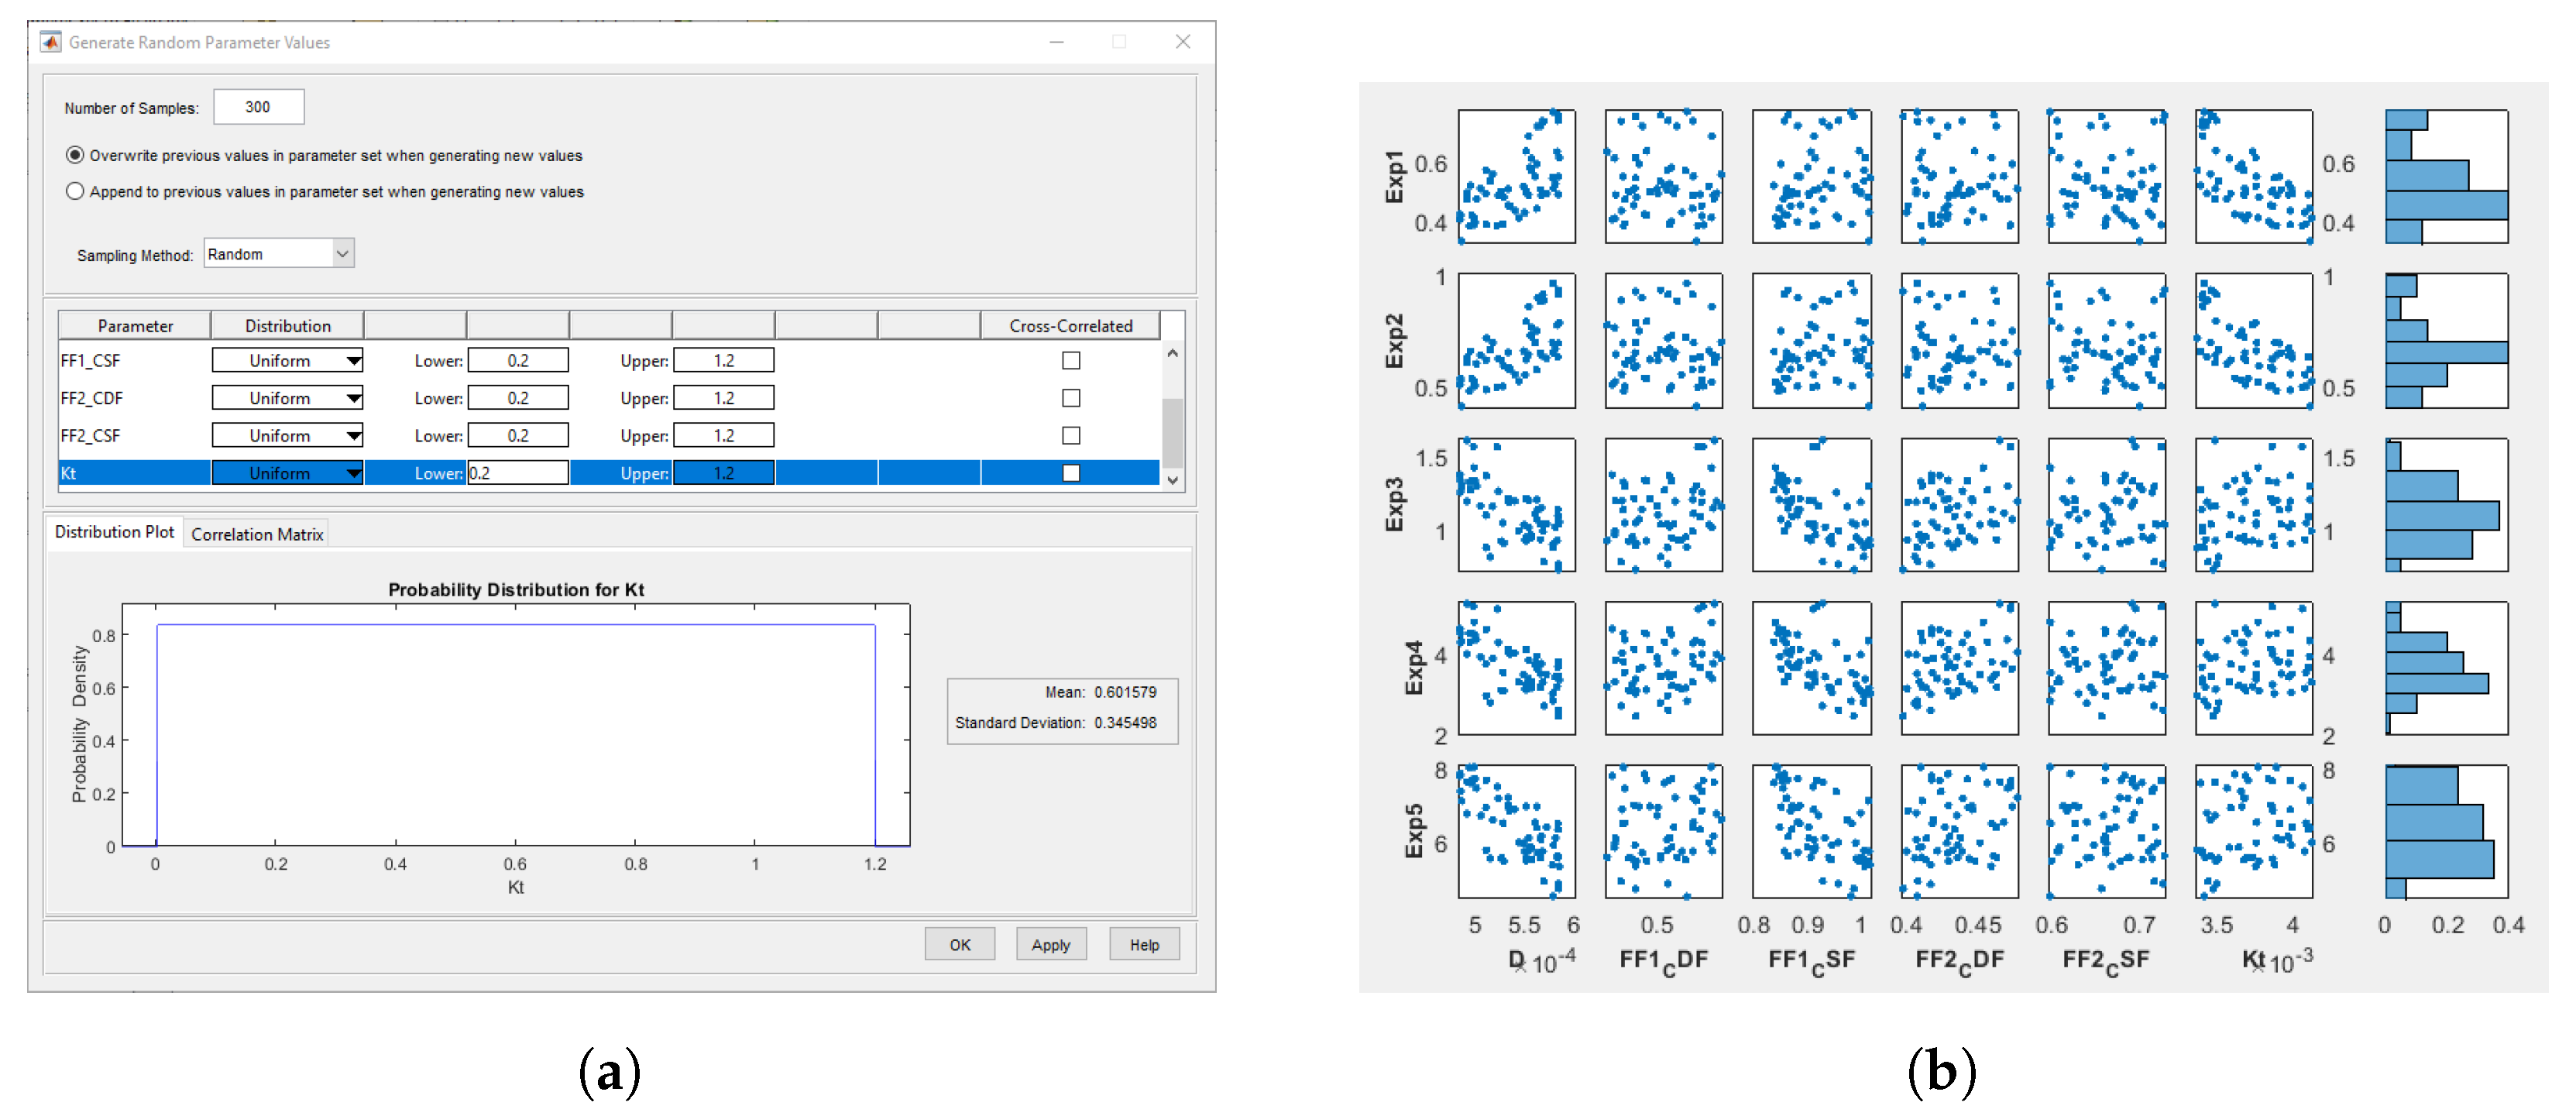Click the Help button

coord(1144,944)
